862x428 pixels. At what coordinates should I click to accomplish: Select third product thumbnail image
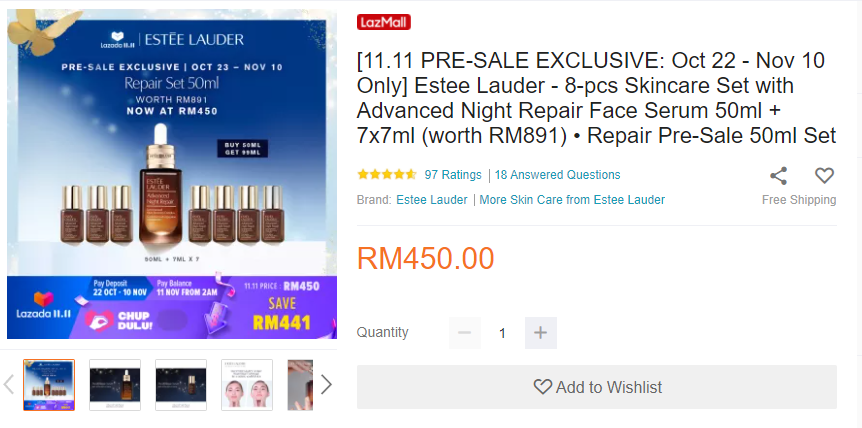181,385
